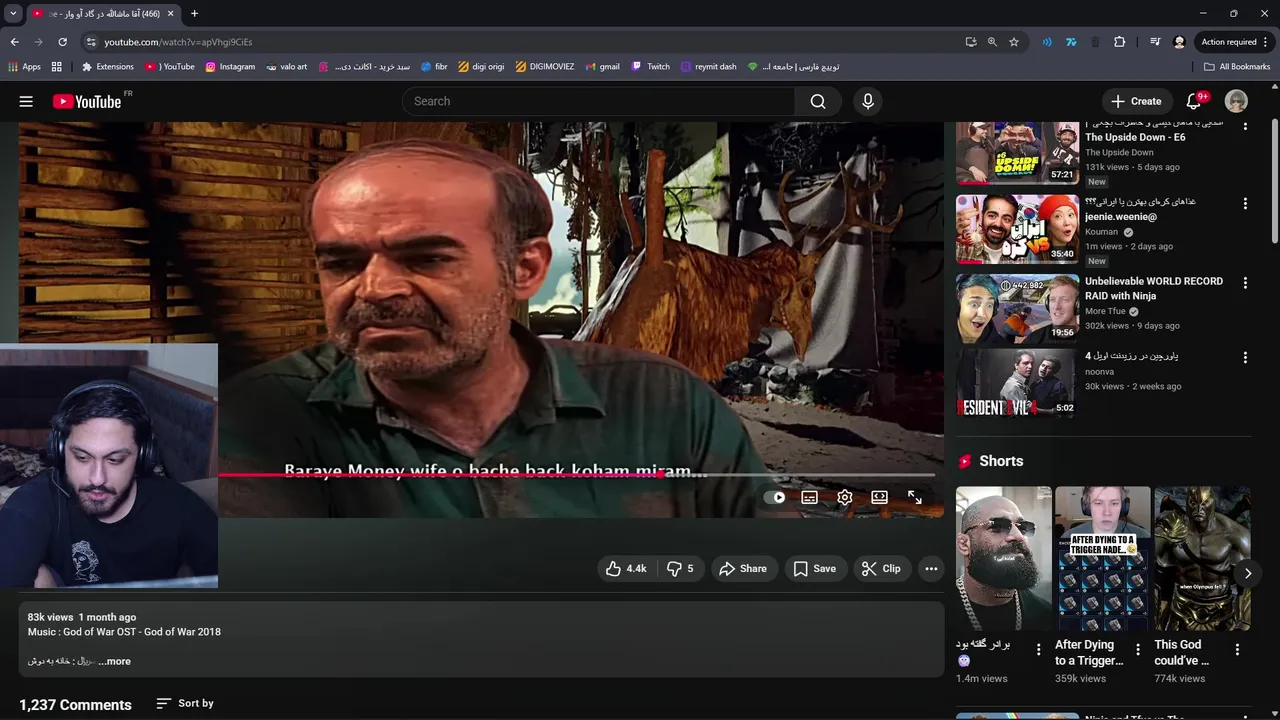Open the Twitch bookmark
The width and height of the screenshot is (1280, 720).
pyautogui.click(x=651, y=67)
